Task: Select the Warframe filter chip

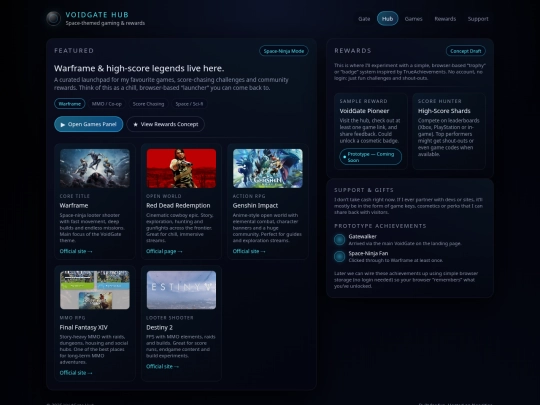Action: pos(70,104)
